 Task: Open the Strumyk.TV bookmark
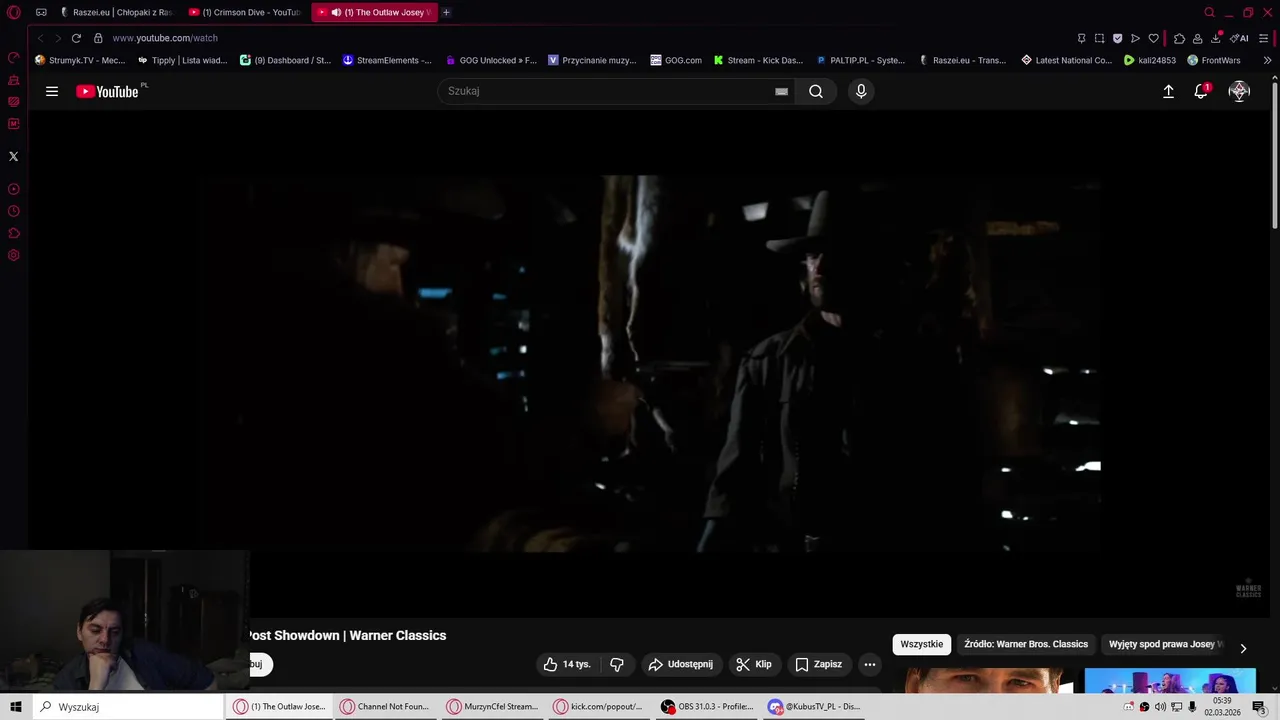[x=80, y=60]
